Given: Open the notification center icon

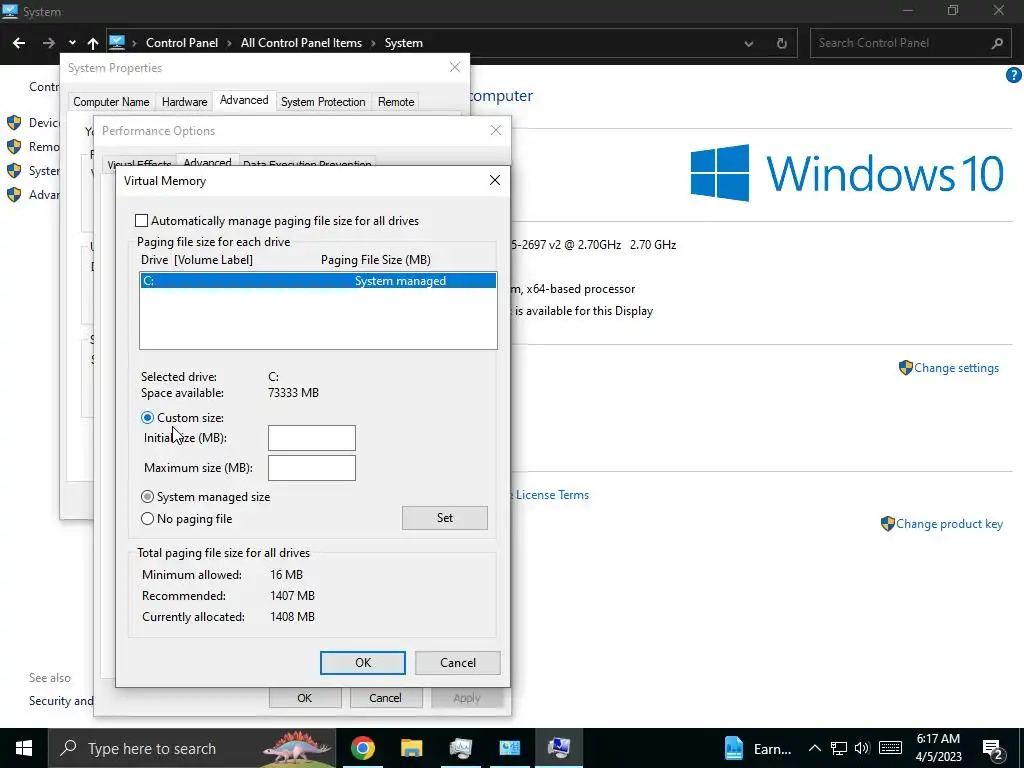Looking at the screenshot, I should [x=993, y=749].
